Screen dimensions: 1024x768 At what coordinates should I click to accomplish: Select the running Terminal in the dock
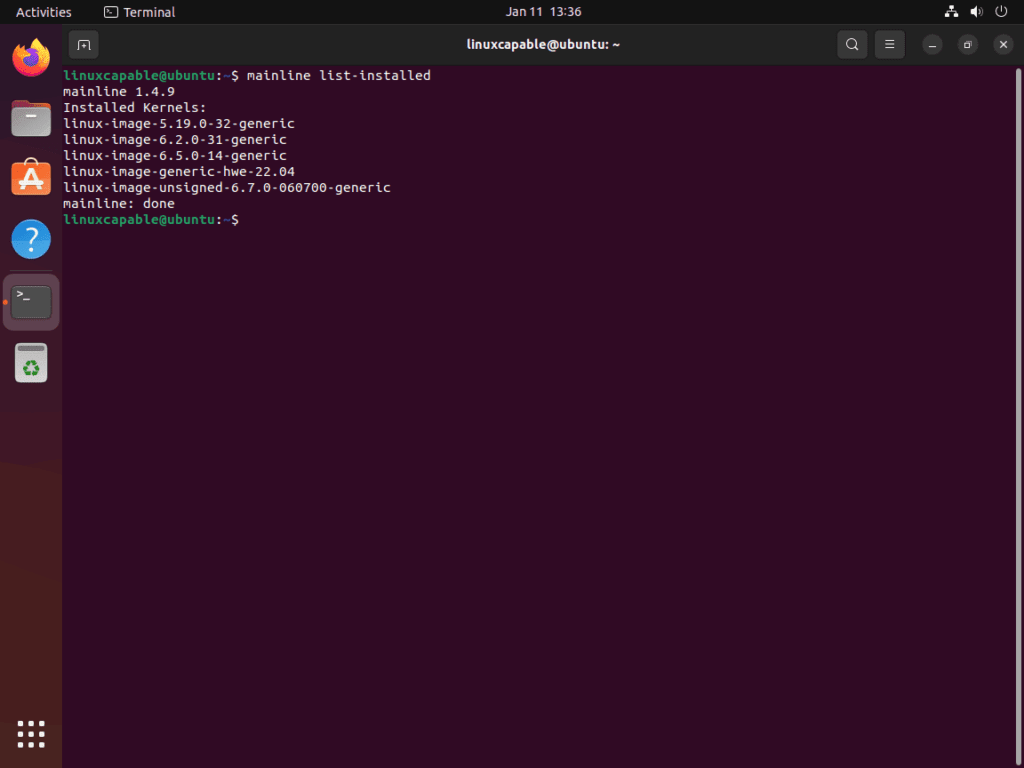(x=30, y=300)
